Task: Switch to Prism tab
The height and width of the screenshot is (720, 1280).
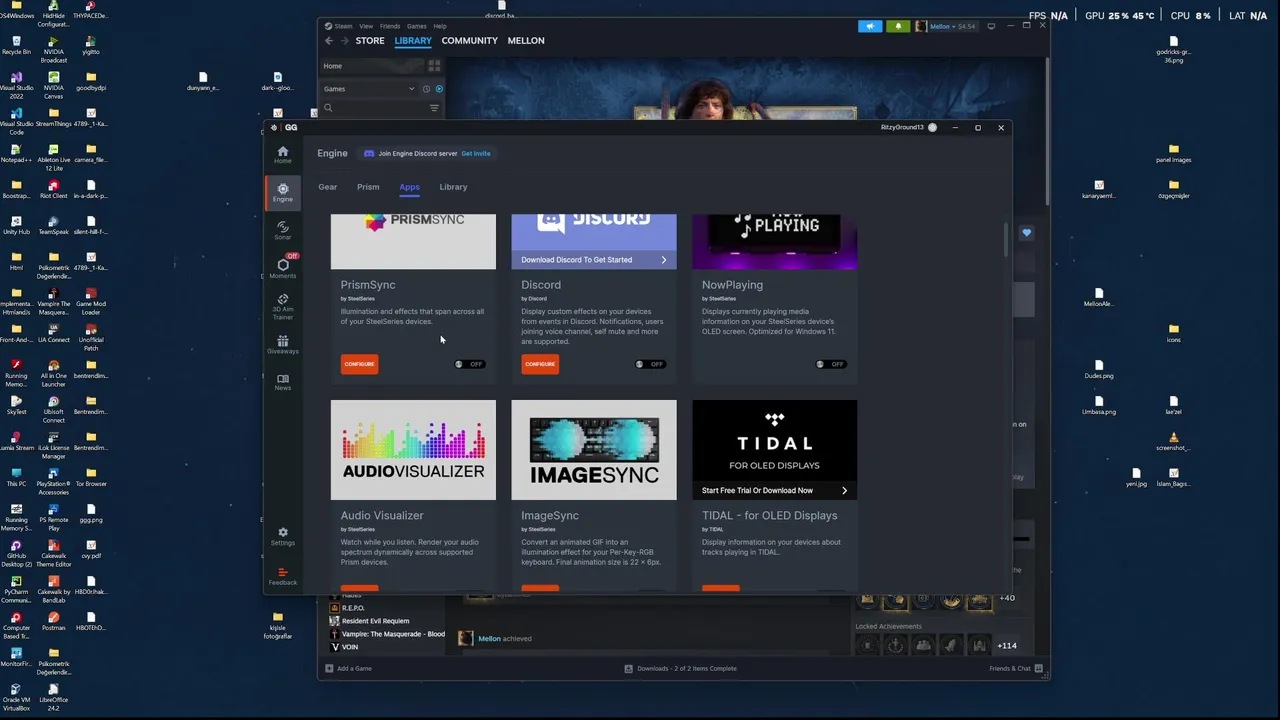Action: coord(368,187)
